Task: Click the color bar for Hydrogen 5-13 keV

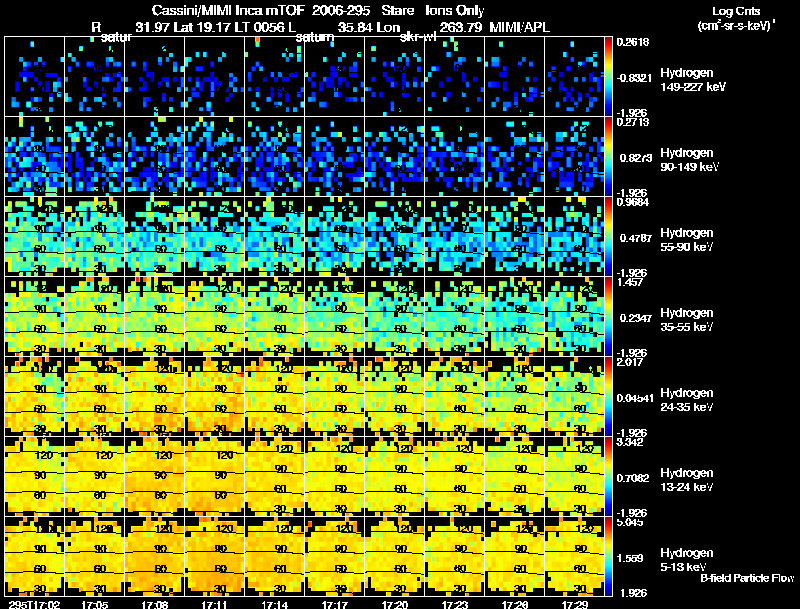Action: [608, 556]
